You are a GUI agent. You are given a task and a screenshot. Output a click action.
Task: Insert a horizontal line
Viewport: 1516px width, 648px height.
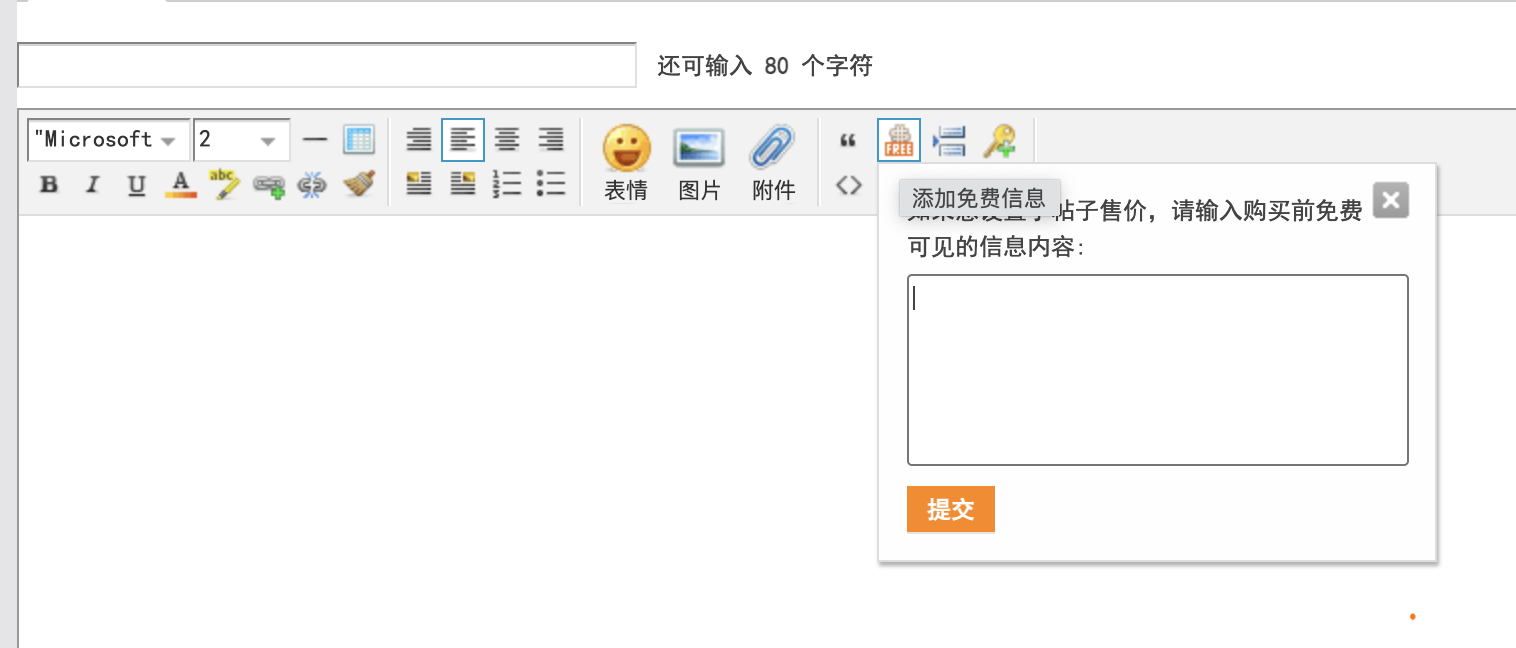tap(315, 139)
